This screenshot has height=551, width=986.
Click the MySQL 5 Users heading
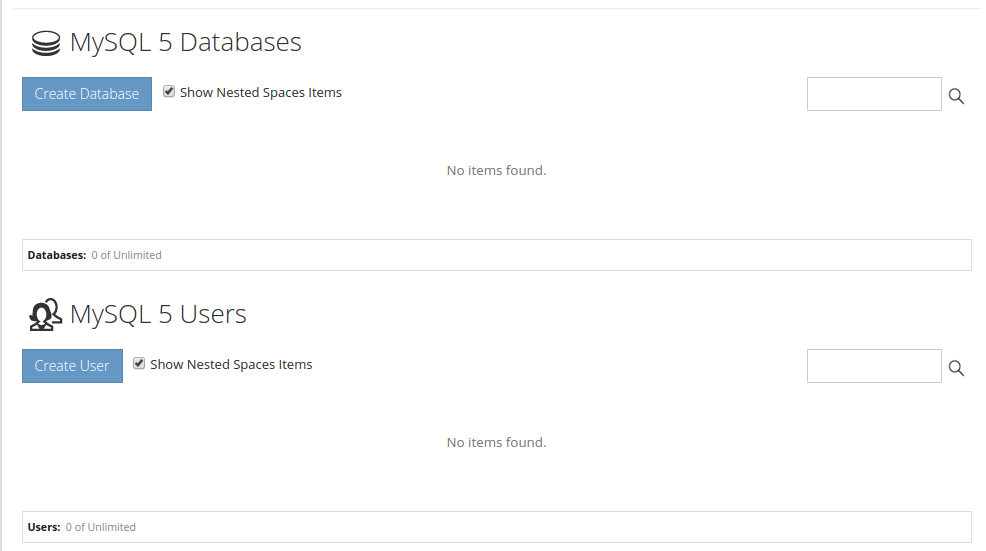[x=158, y=314]
